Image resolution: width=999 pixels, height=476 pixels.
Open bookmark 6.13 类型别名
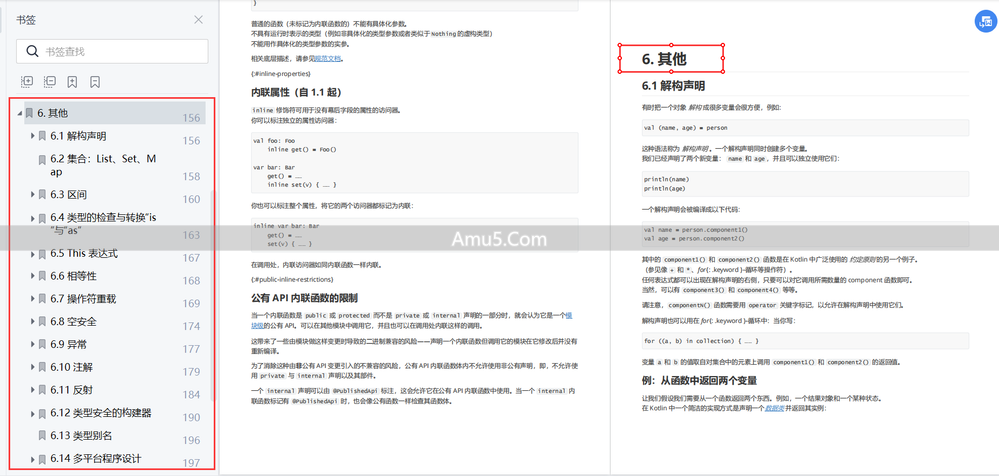[x=82, y=436]
